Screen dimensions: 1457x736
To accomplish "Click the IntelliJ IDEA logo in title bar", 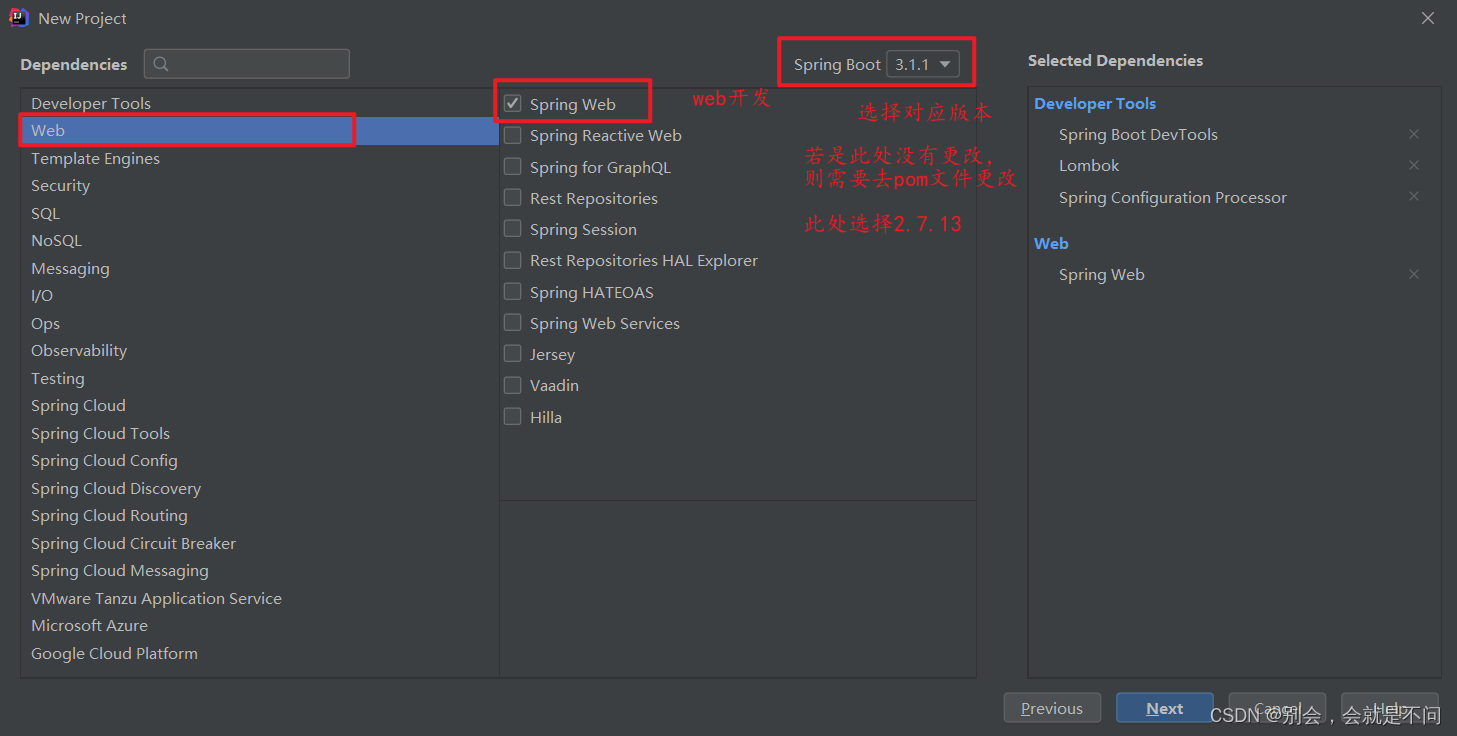I will (19, 18).
